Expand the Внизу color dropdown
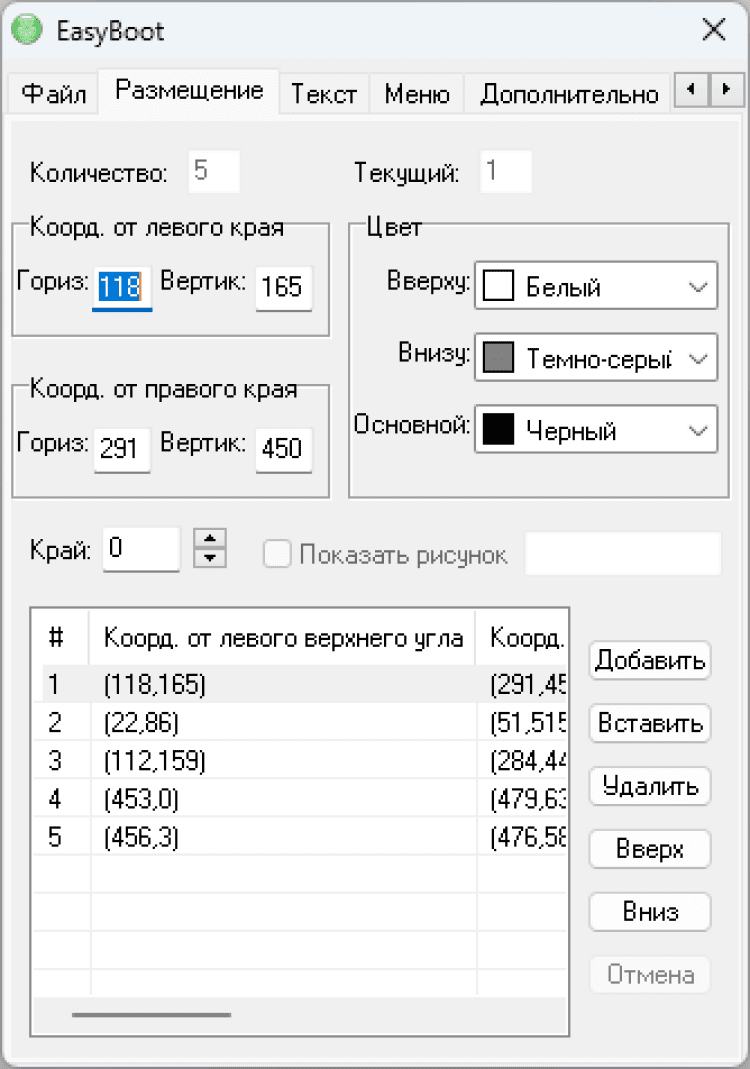Screen dimensions: 750x1069 click(x=596, y=358)
